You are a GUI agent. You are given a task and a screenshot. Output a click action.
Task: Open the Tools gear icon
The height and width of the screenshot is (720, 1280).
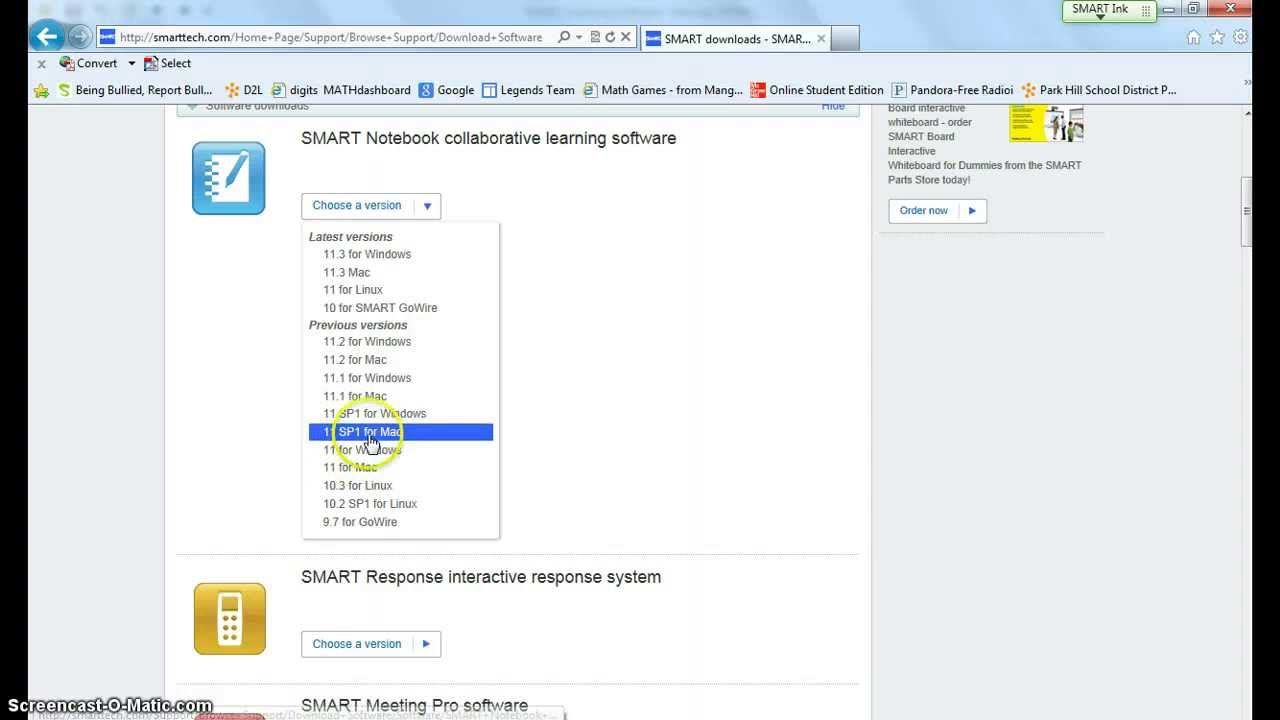click(1240, 37)
